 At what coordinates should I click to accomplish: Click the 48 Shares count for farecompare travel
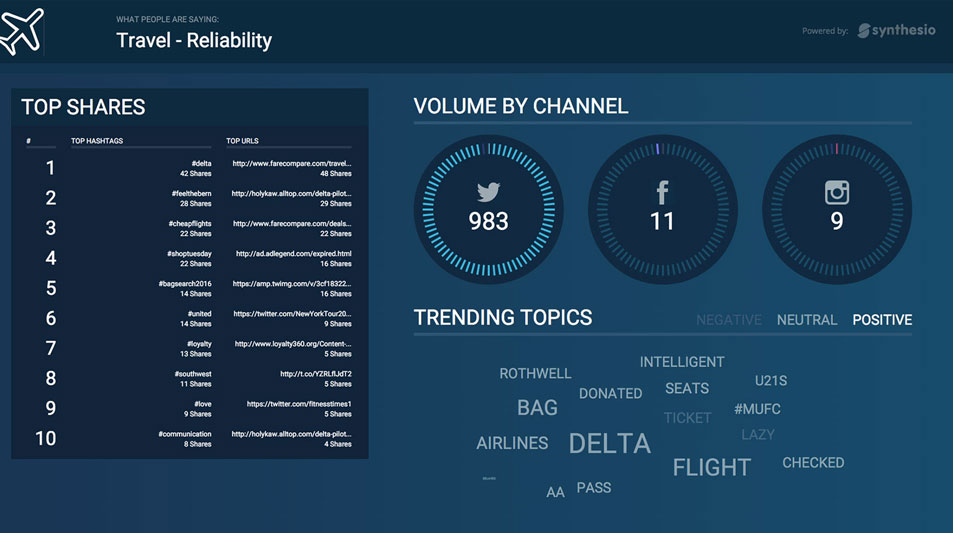(336, 174)
